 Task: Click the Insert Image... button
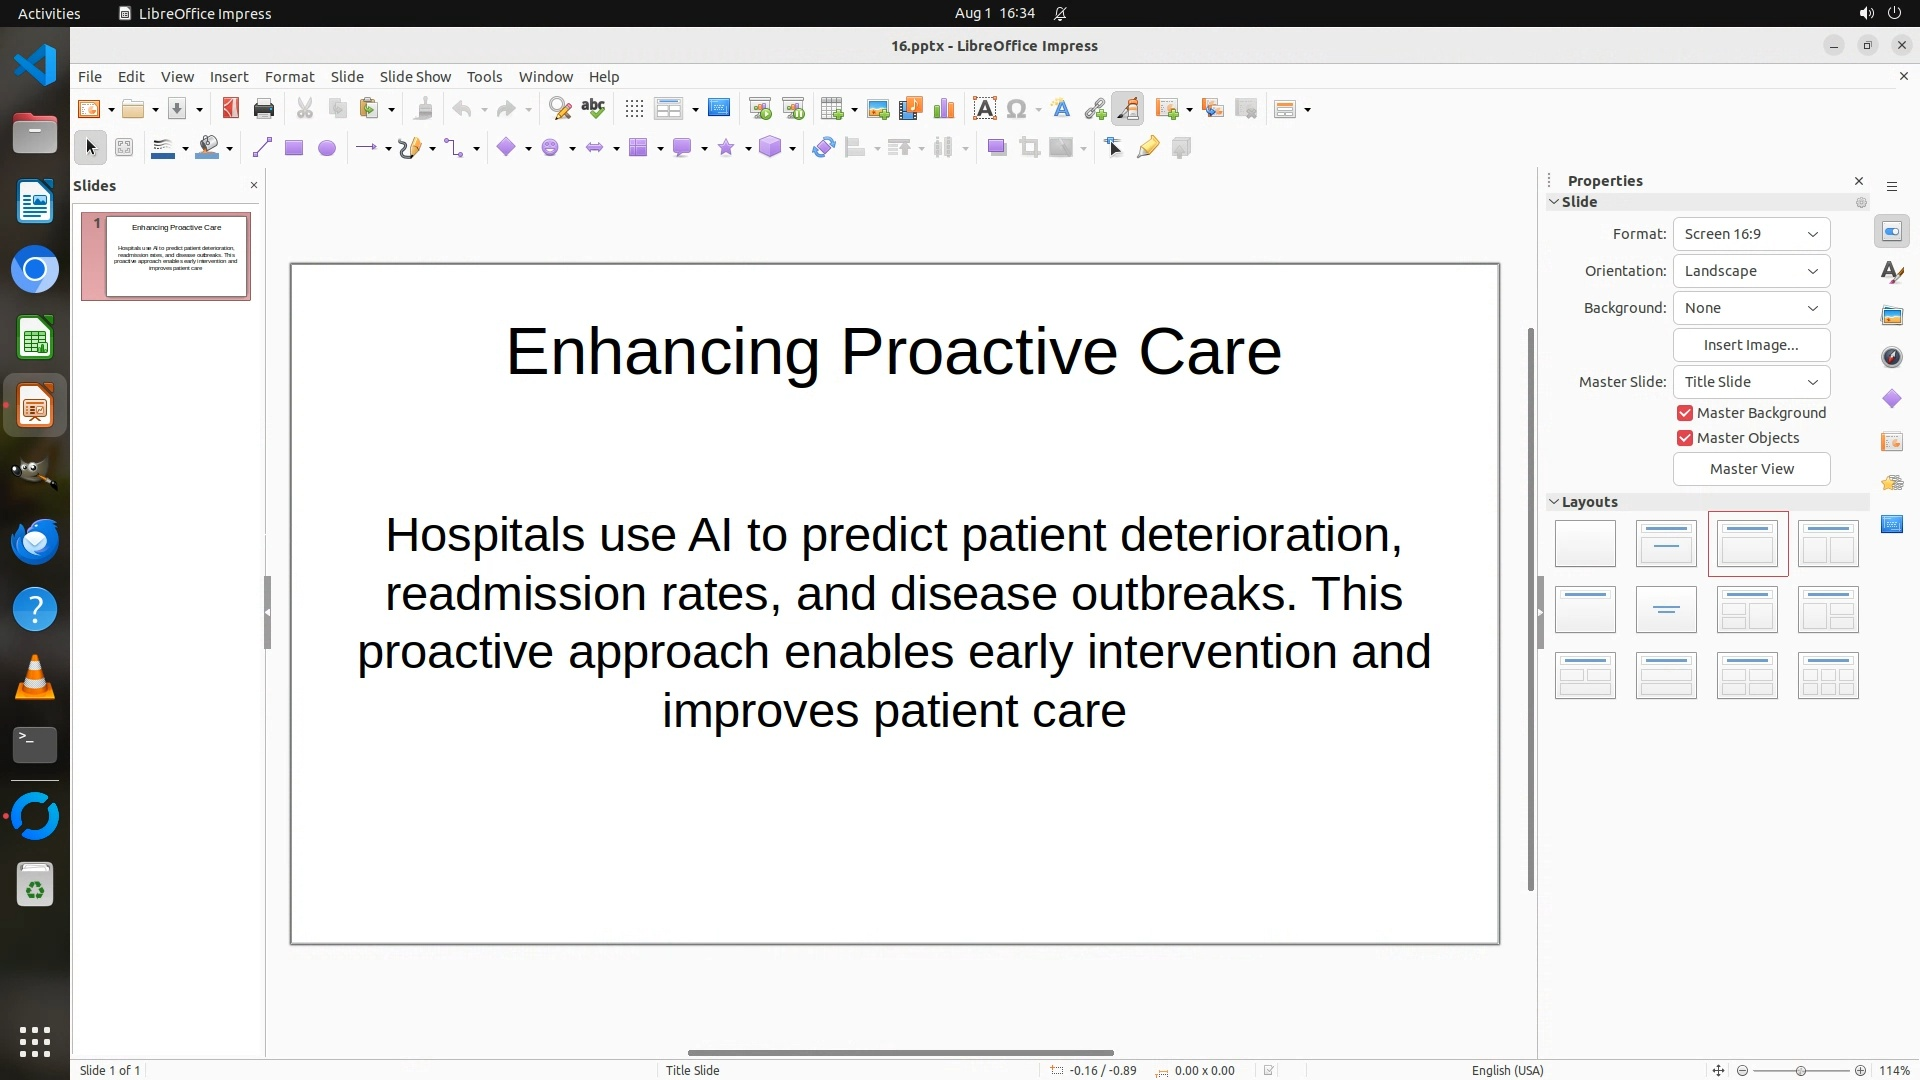tap(1750, 345)
